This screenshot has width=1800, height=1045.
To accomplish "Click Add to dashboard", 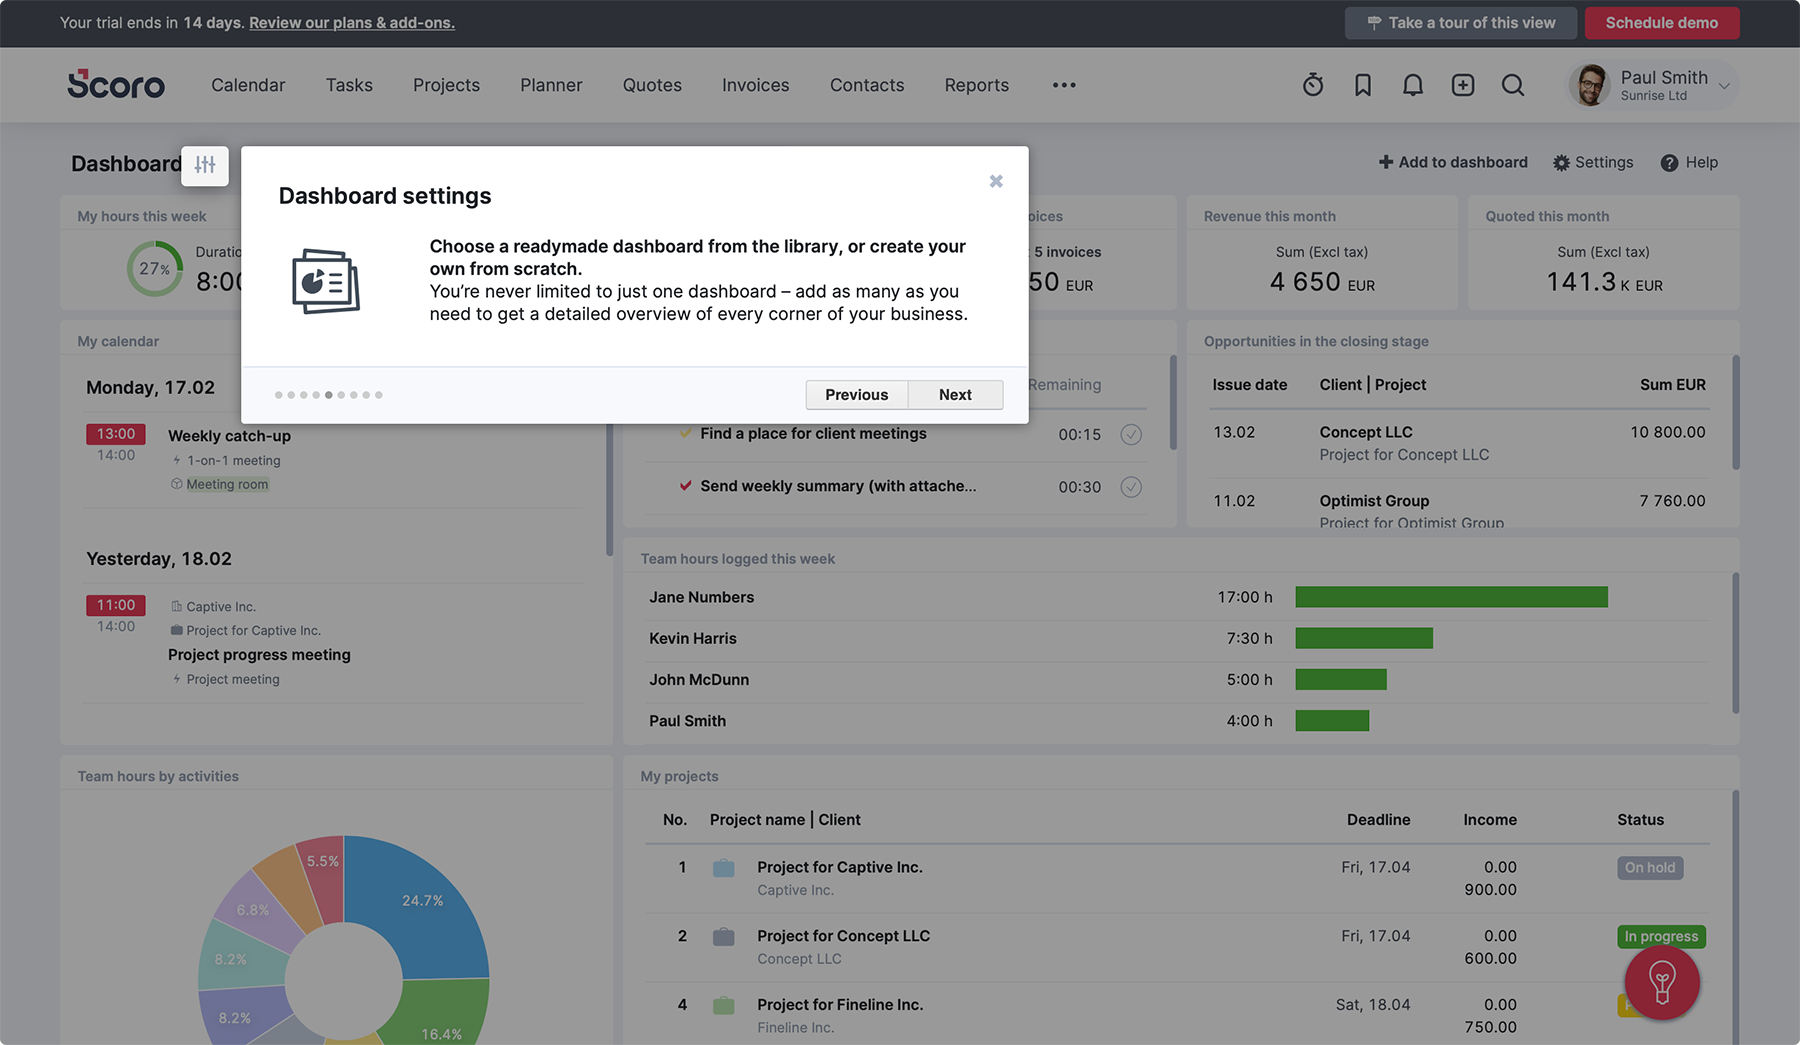I will click(x=1453, y=162).
